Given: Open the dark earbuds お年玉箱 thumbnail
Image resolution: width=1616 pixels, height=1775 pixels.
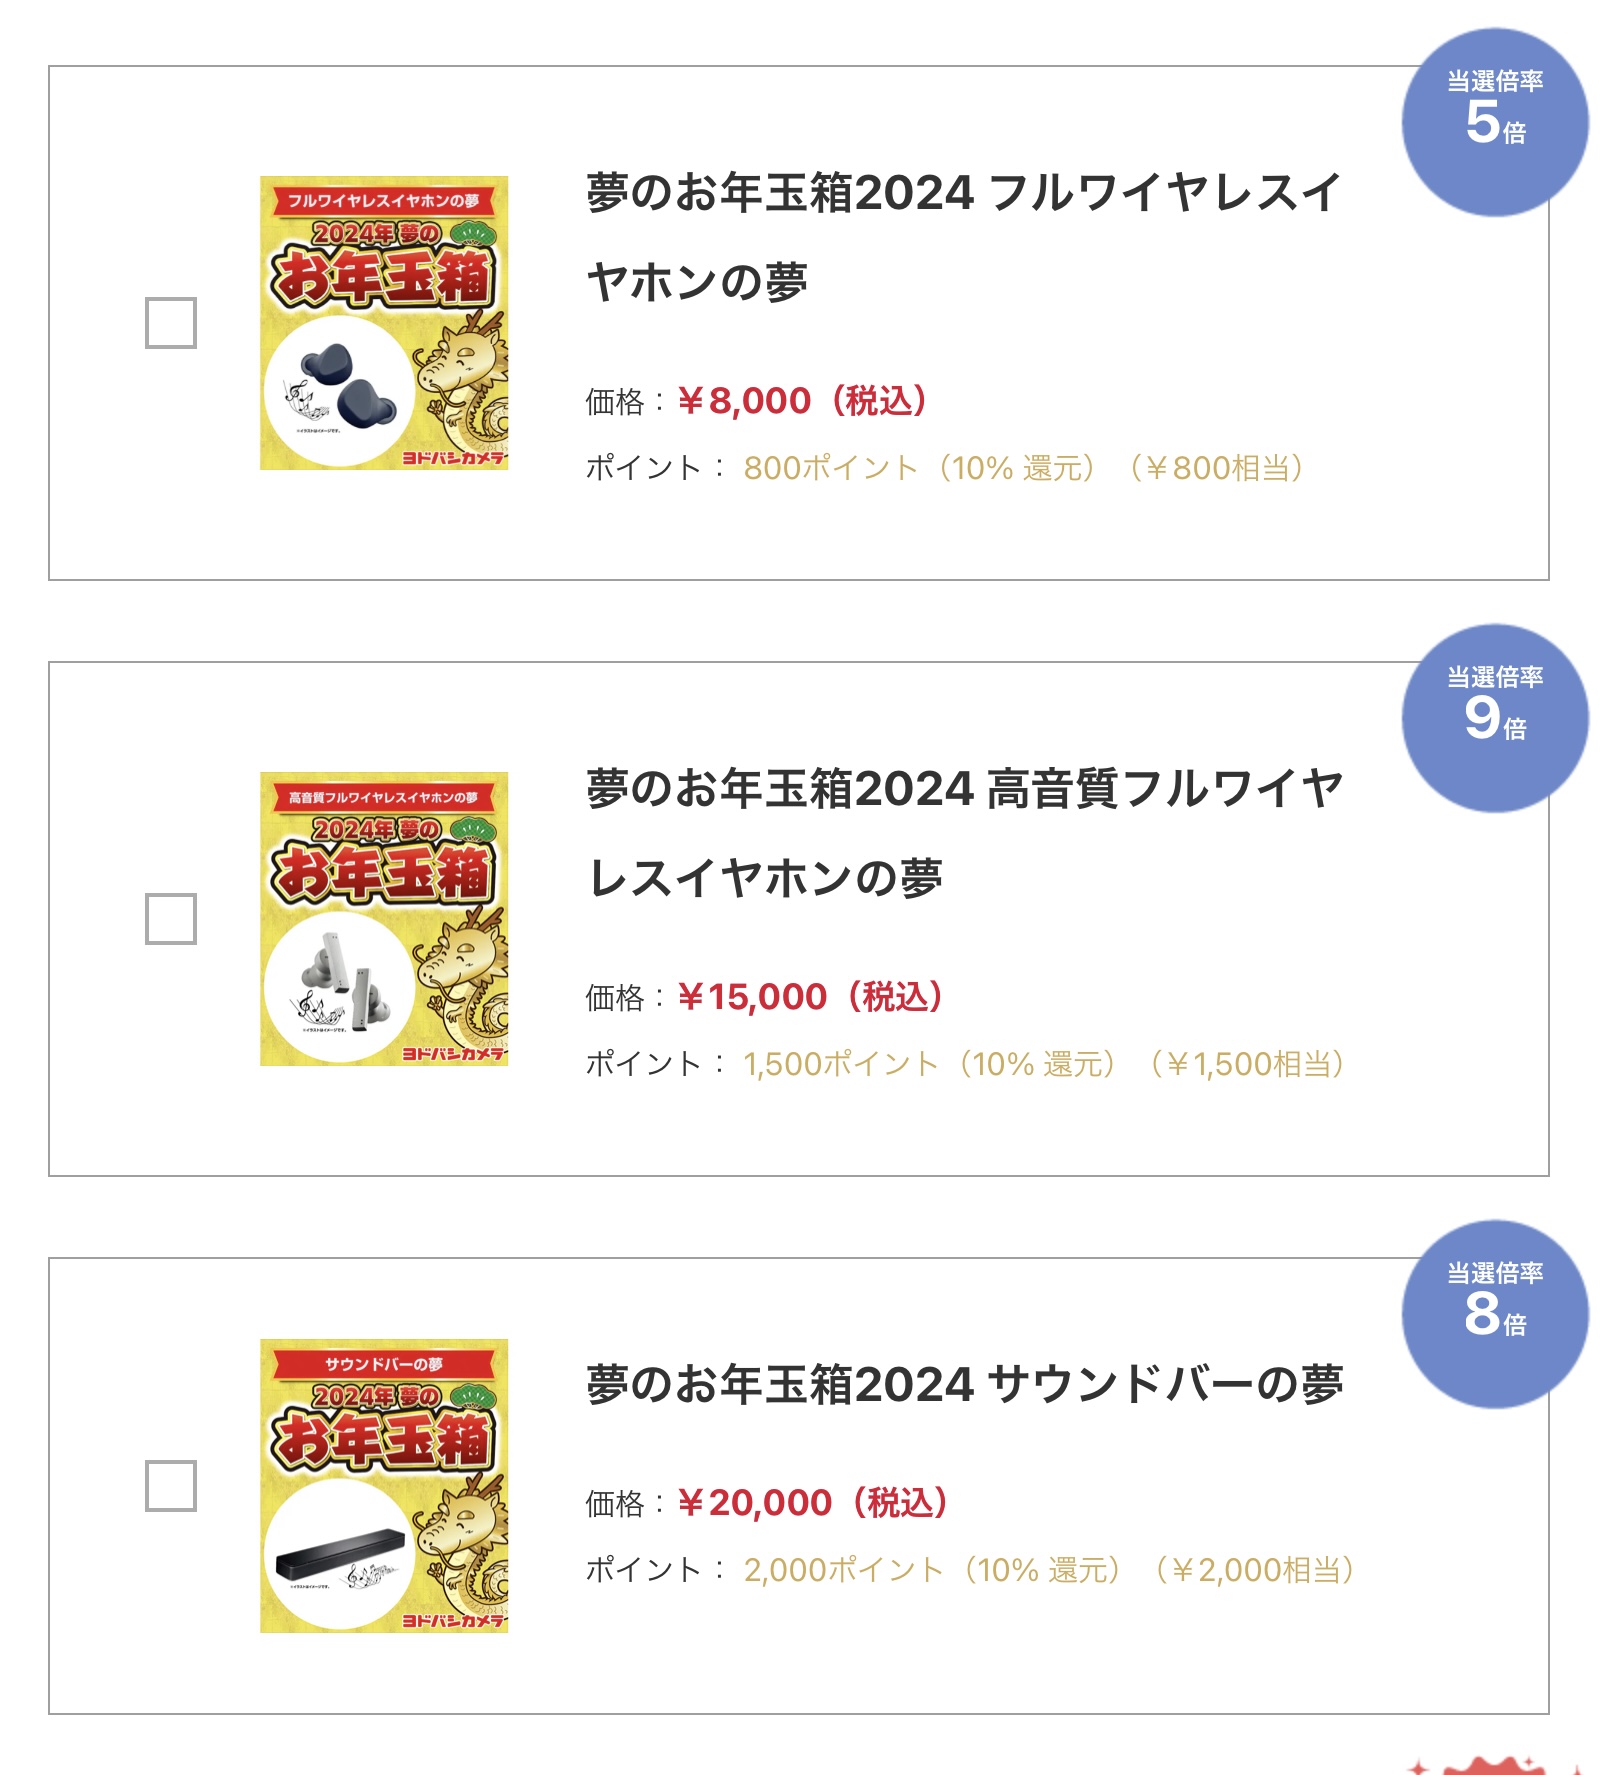Looking at the screenshot, I should (384, 323).
